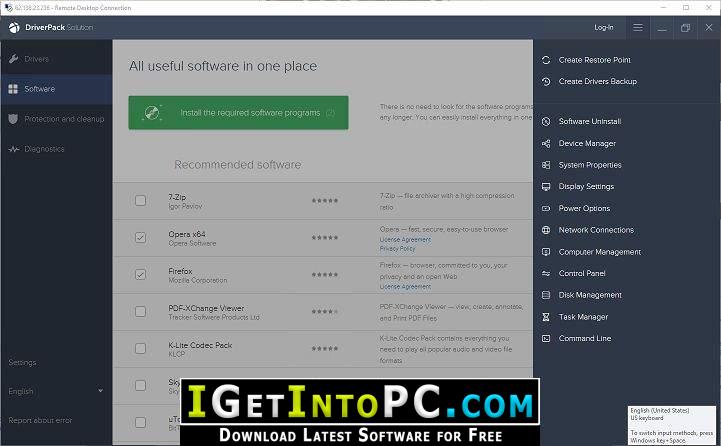Click the Disk Management icon
Image resolution: width=721 pixels, height=446 pixels.
pos(546,295)
